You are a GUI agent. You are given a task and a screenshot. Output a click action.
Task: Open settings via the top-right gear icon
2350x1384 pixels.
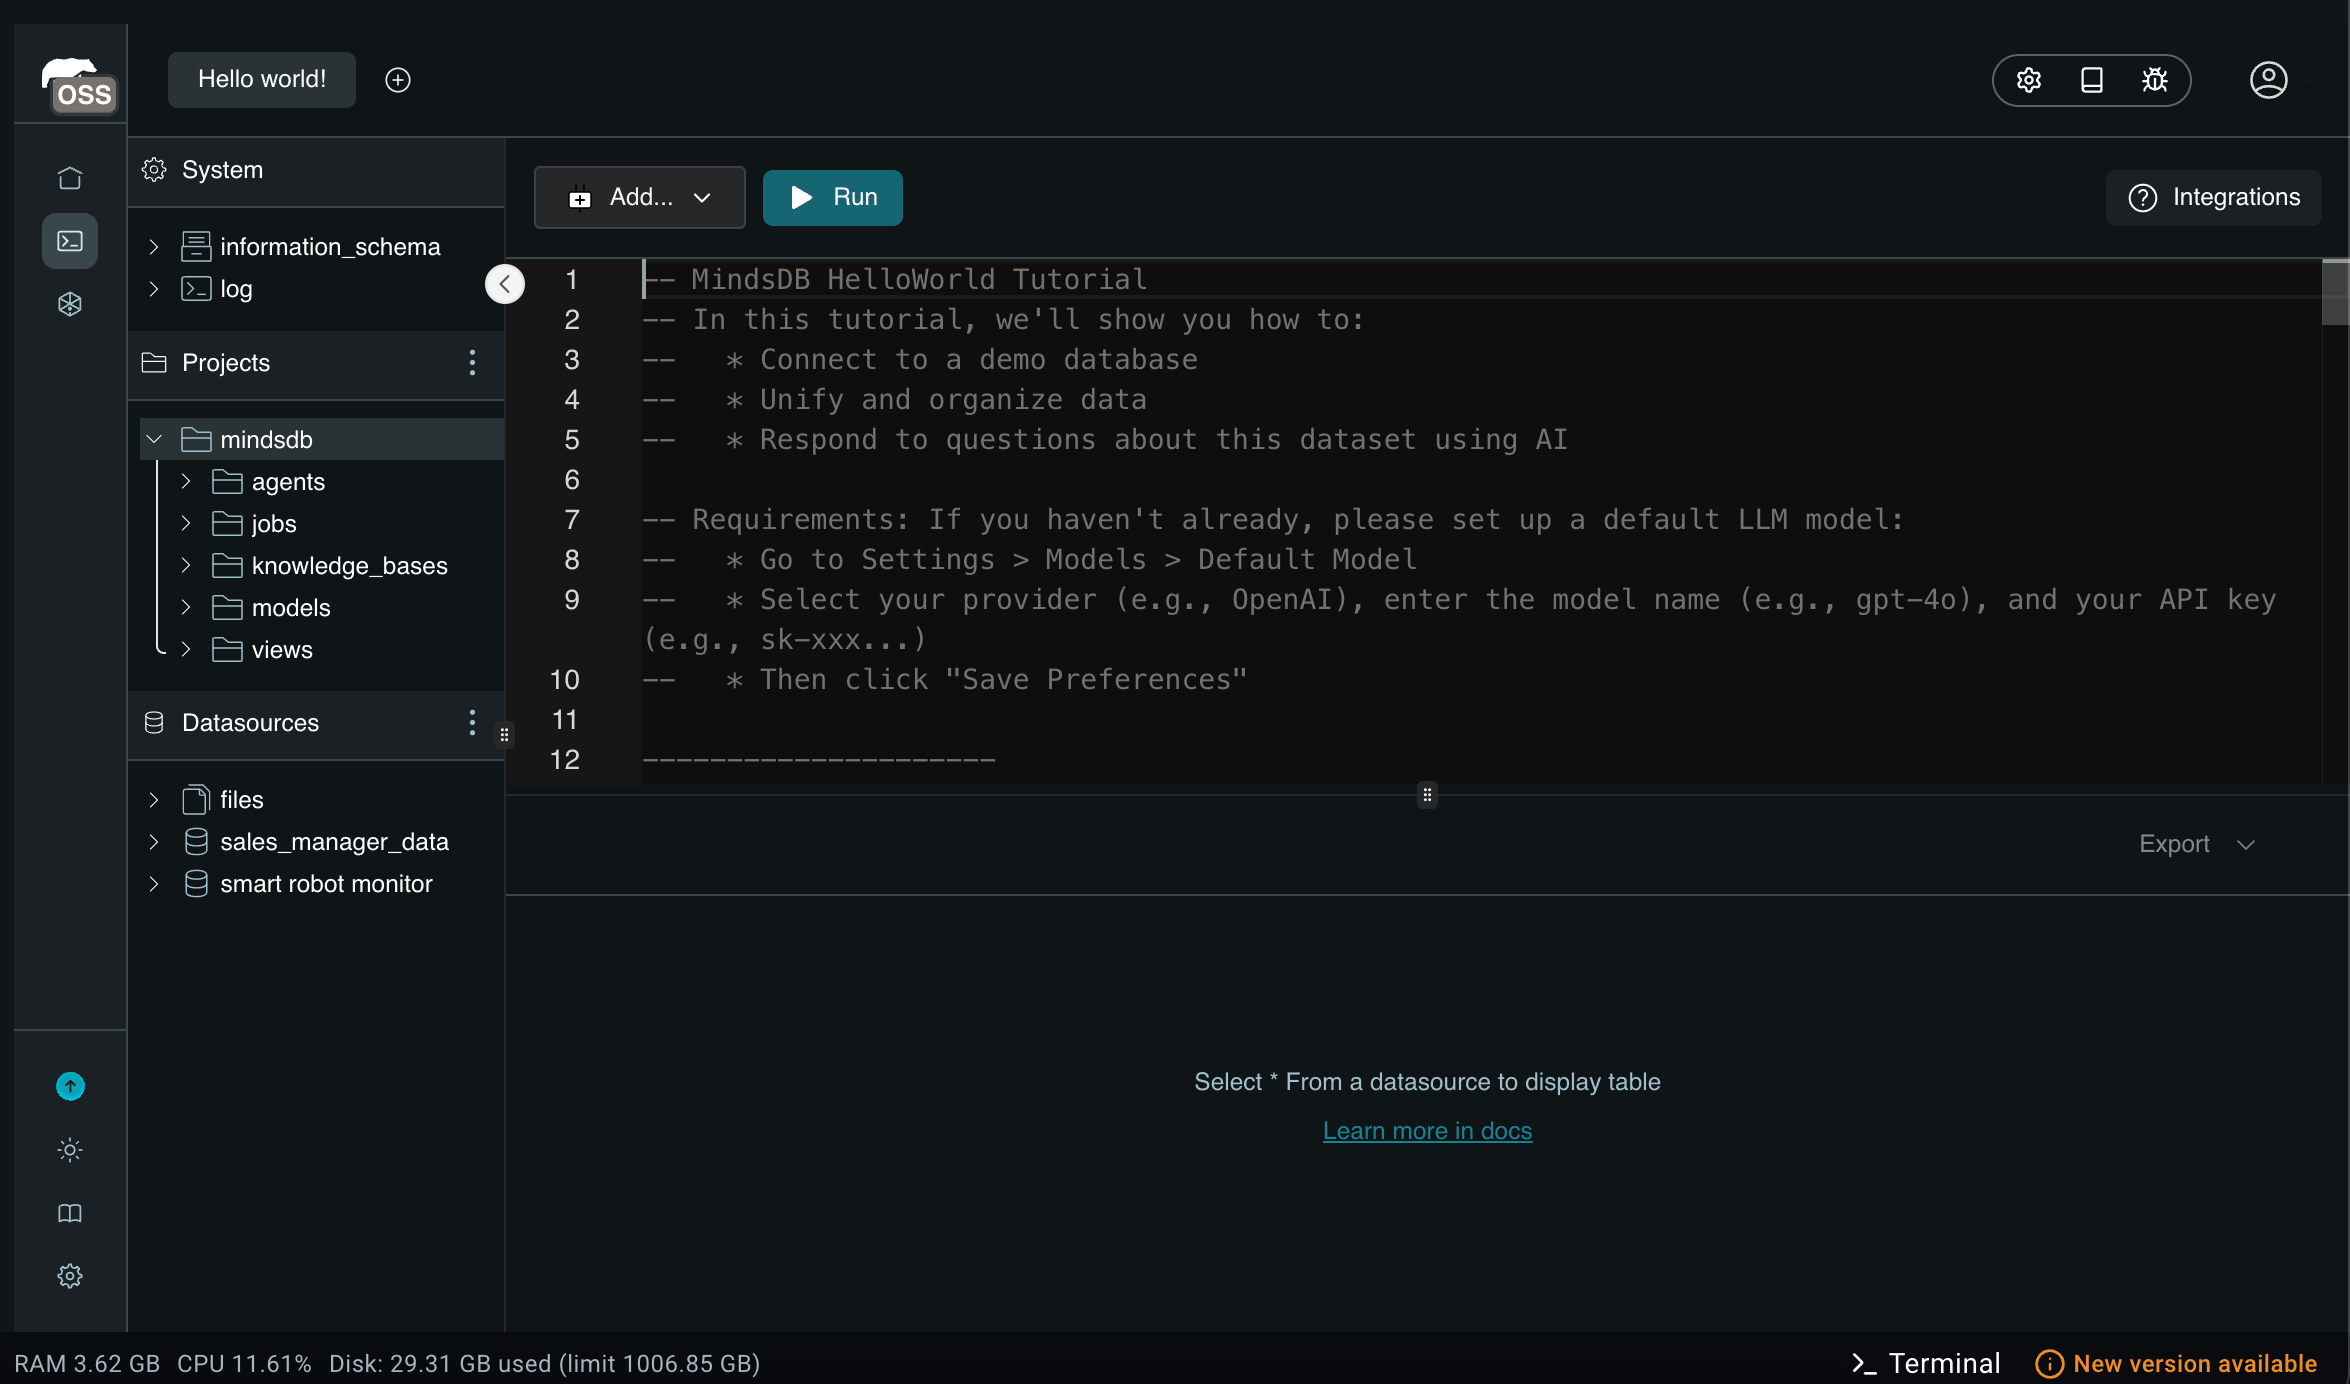[x=2029, y=80]
